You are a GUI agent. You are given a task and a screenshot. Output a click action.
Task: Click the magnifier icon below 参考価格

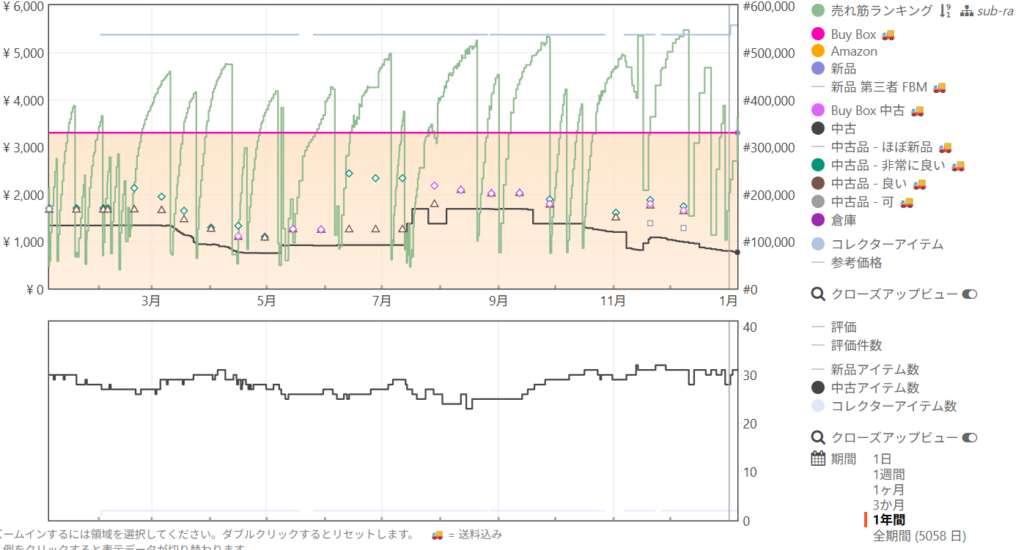click(x=818, y=294)
